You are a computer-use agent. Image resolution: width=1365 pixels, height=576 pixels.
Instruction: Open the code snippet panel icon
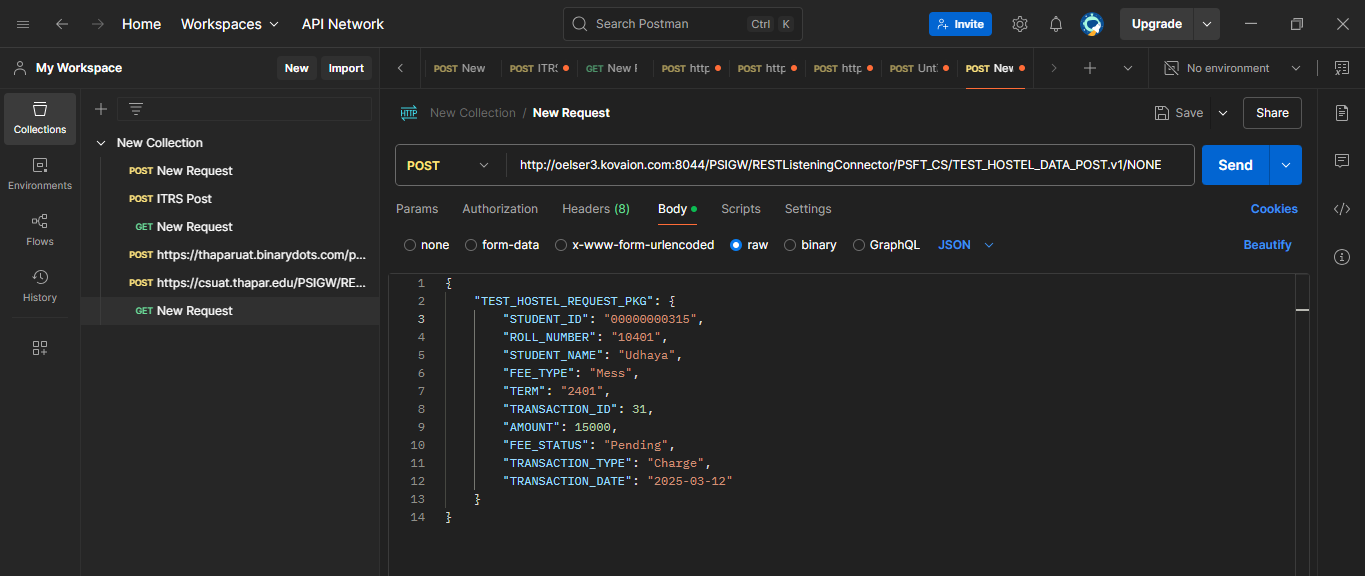tap(1342, 209)
